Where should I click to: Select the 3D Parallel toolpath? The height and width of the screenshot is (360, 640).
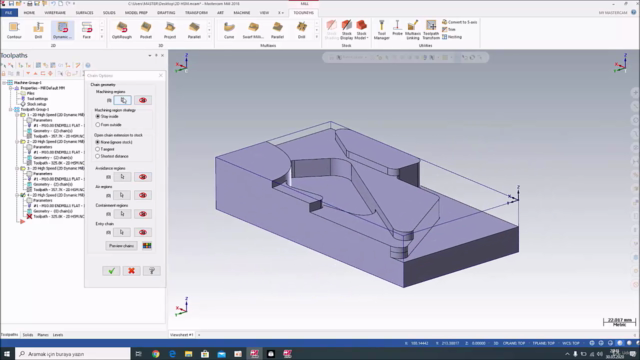194,30
